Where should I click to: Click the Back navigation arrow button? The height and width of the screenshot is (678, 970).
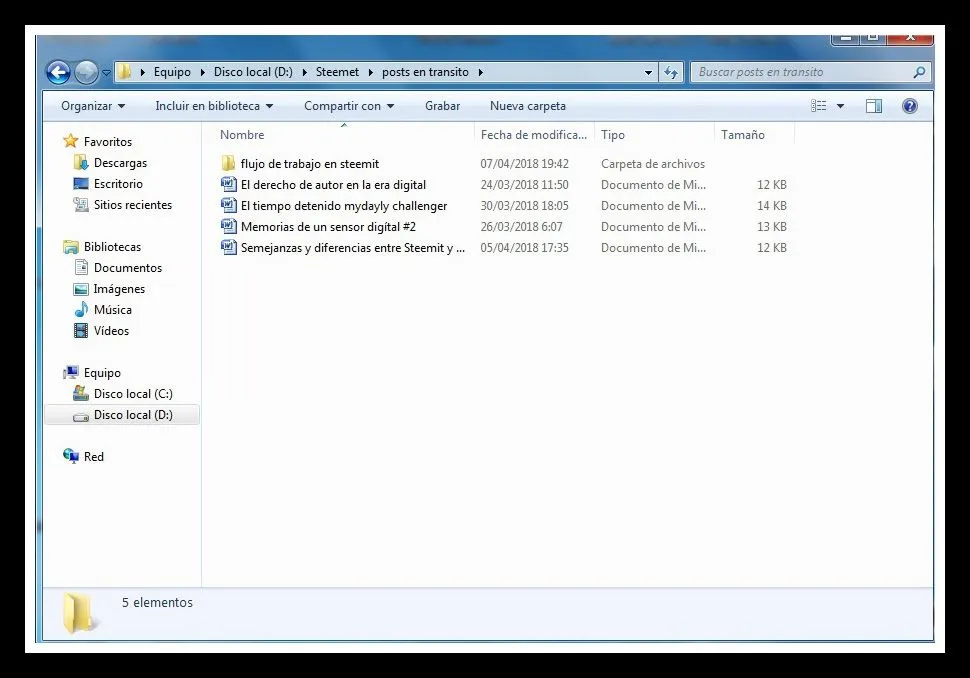[58, 72]
